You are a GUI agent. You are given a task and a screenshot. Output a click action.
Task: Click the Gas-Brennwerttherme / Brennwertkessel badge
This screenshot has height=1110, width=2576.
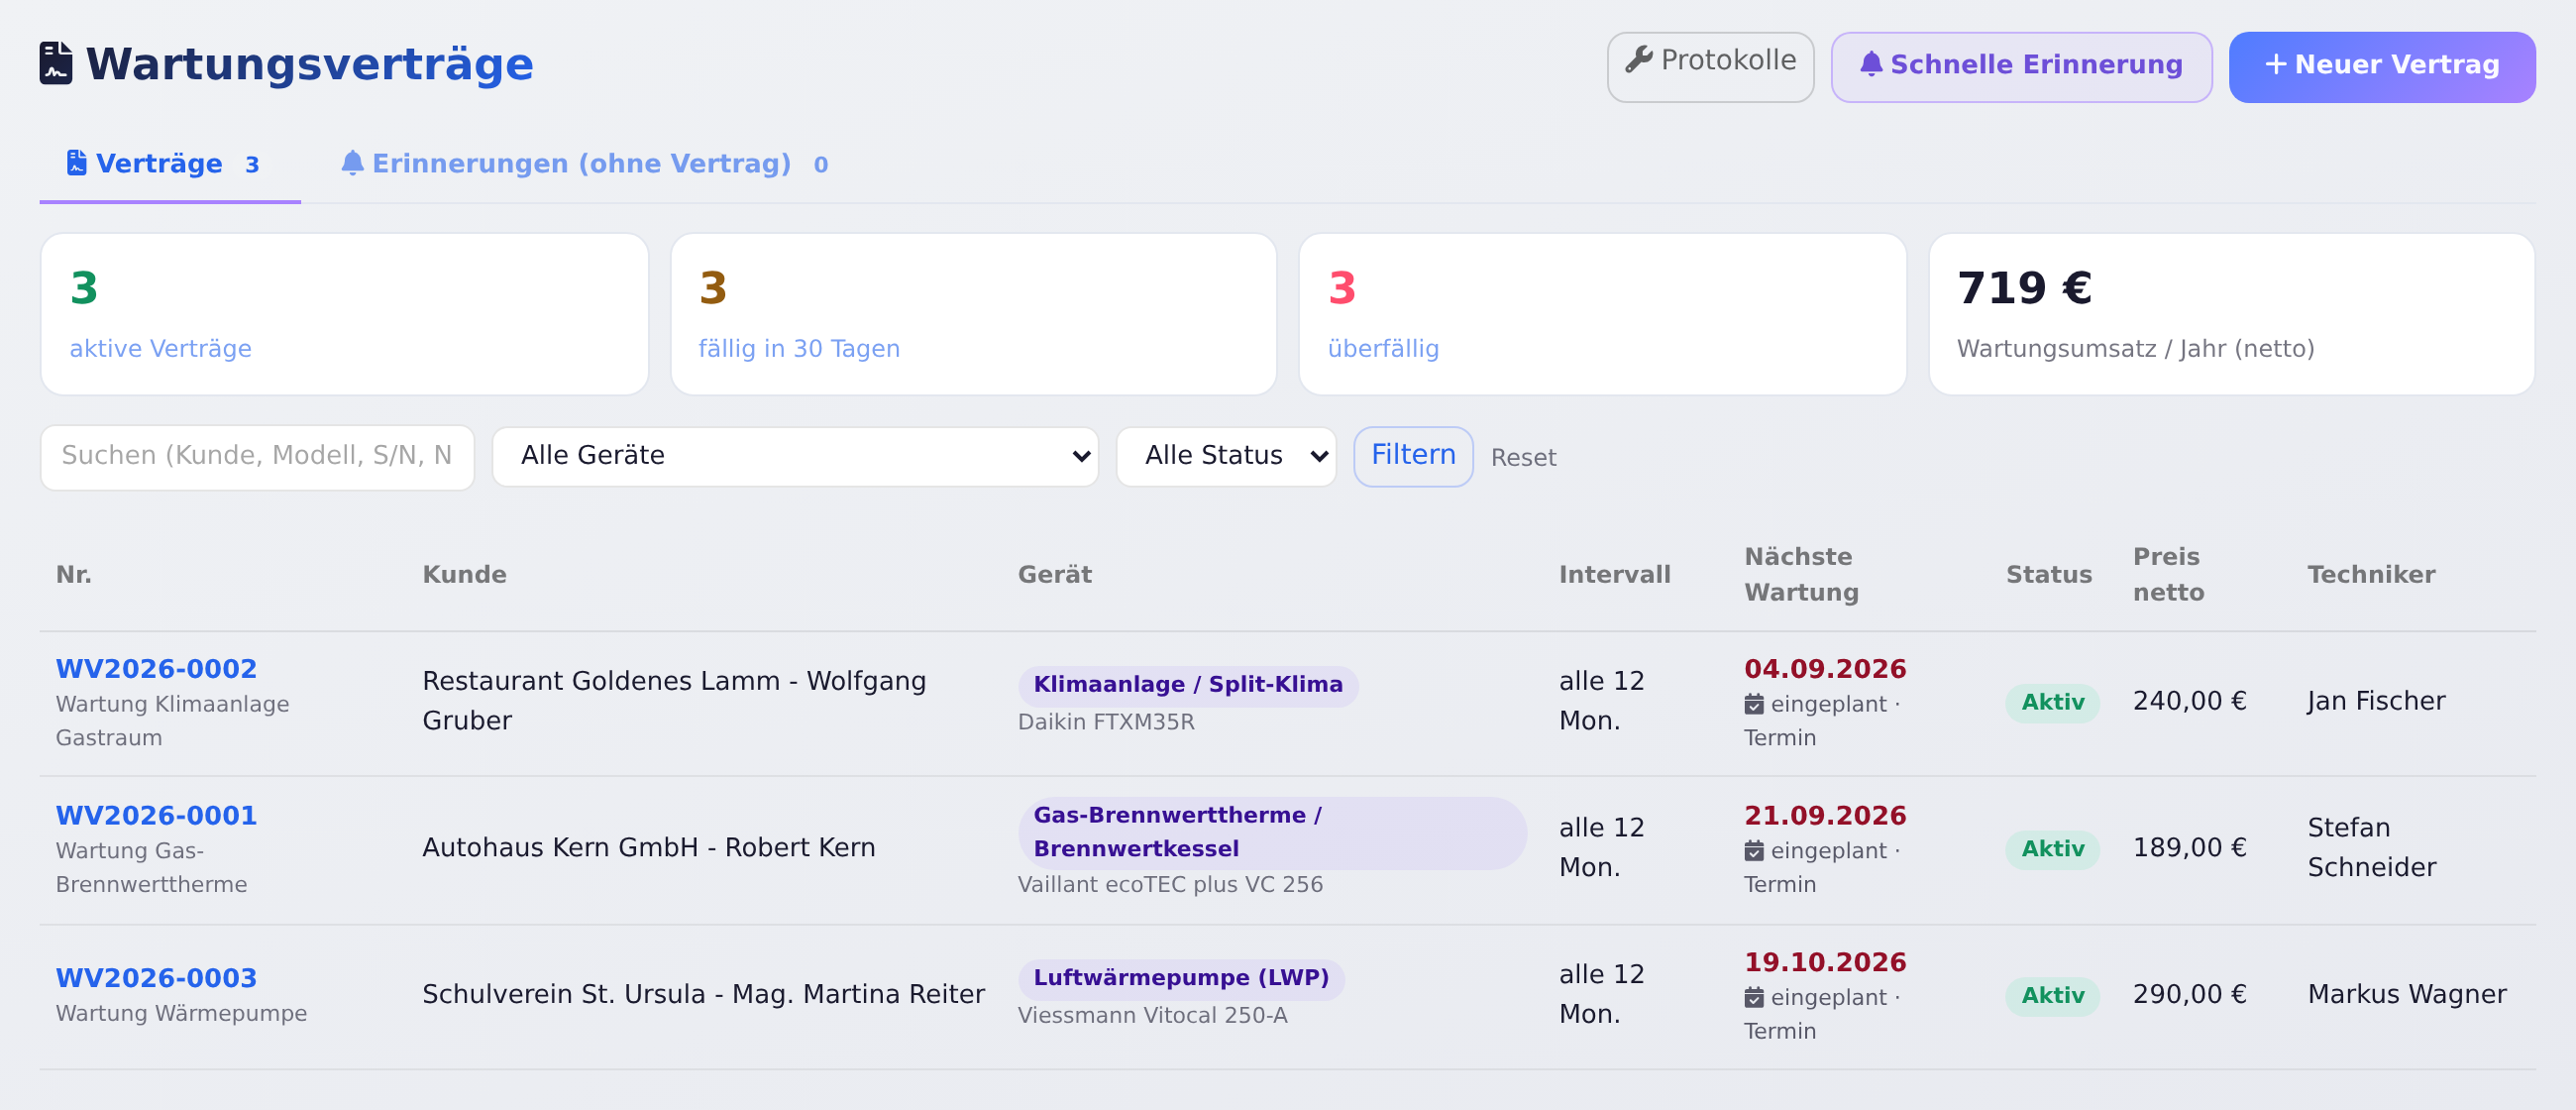[x=1272, y=833]
